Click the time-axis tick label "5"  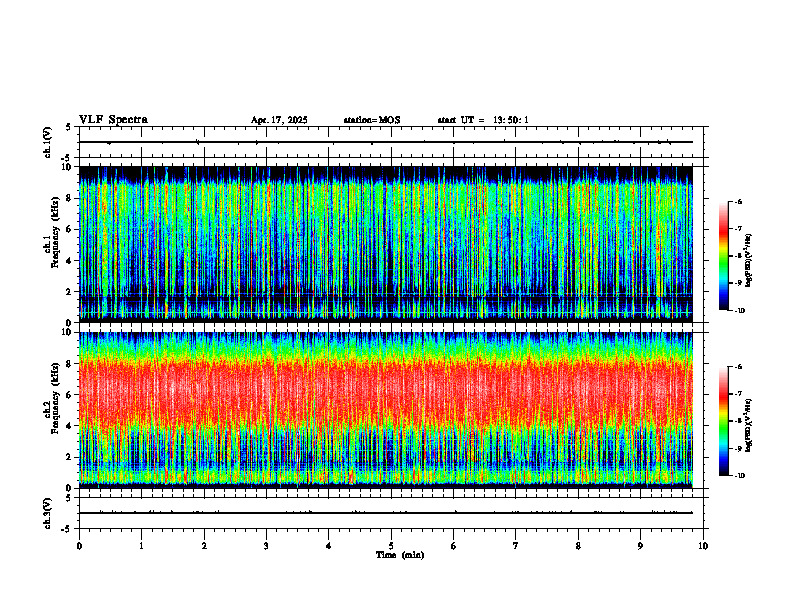[391, 546]
